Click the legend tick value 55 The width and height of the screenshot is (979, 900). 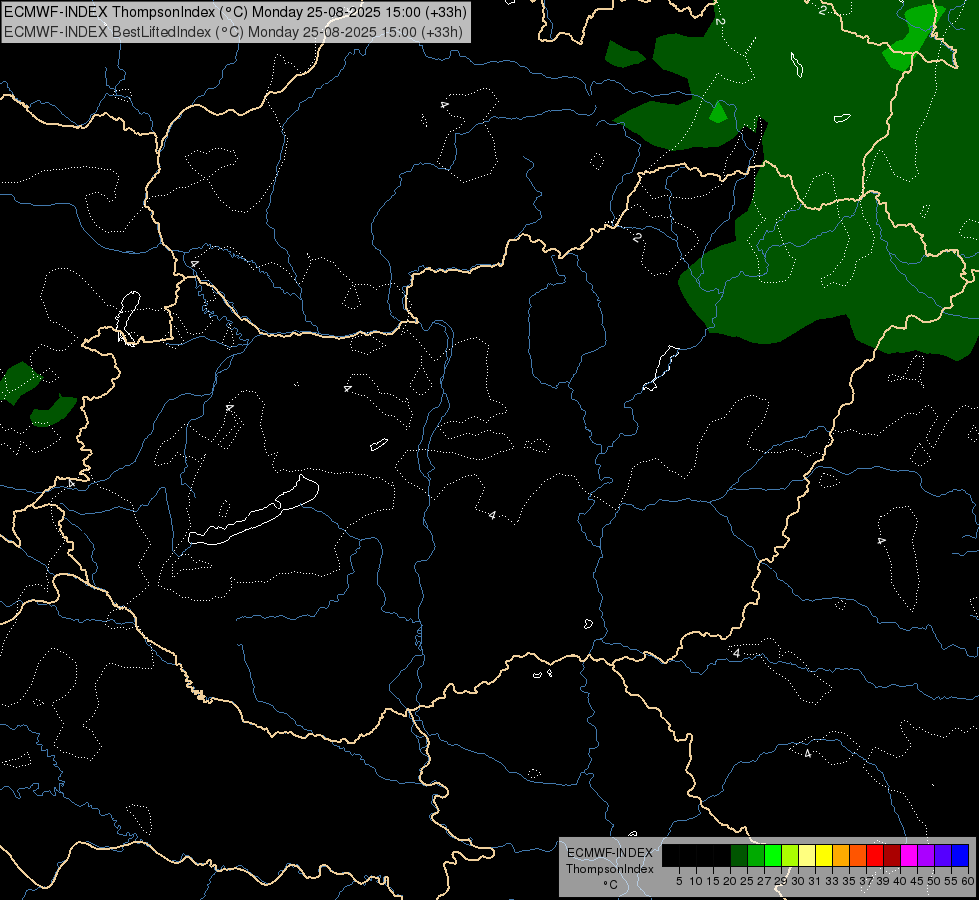pos(951,881)
